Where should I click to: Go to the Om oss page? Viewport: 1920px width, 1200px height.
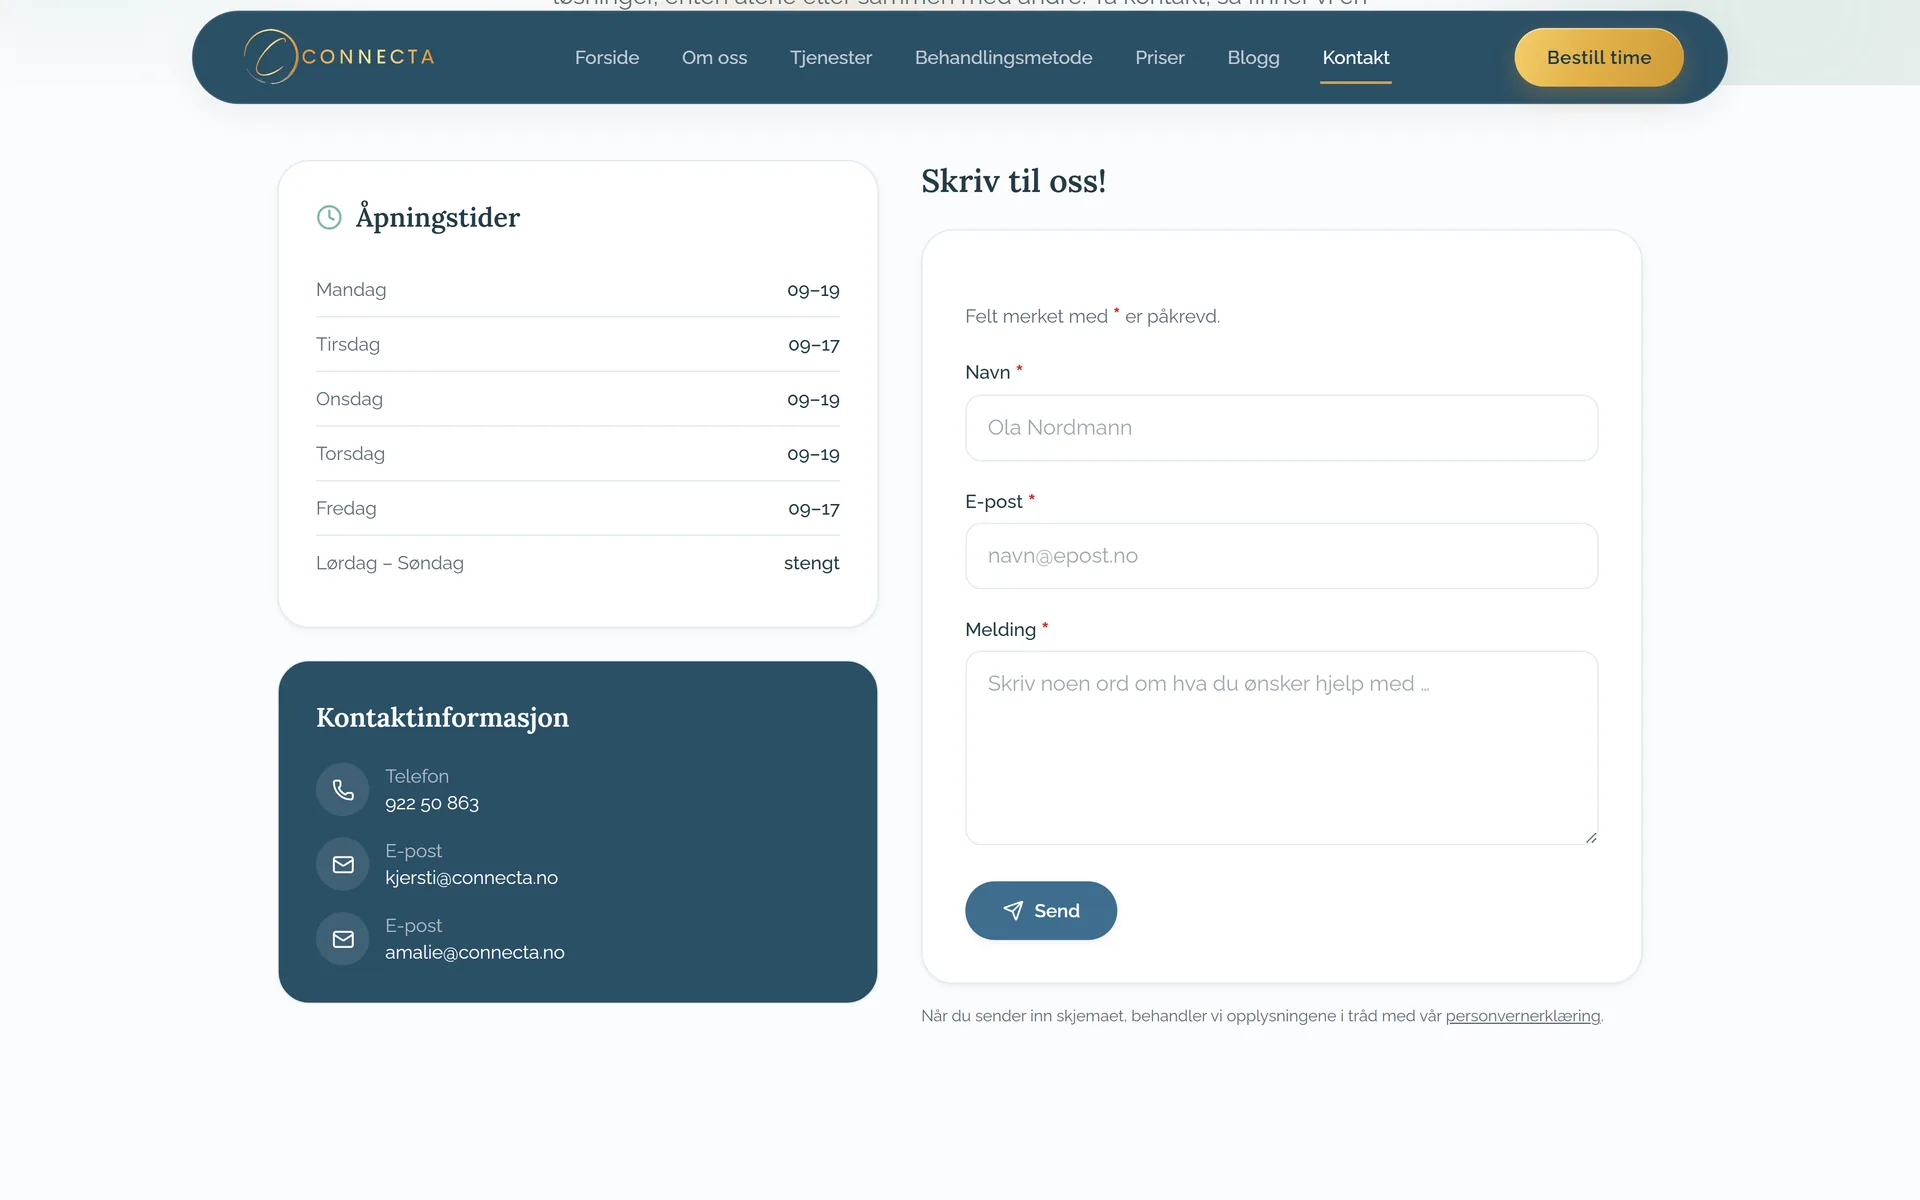(x=714, y=57)
